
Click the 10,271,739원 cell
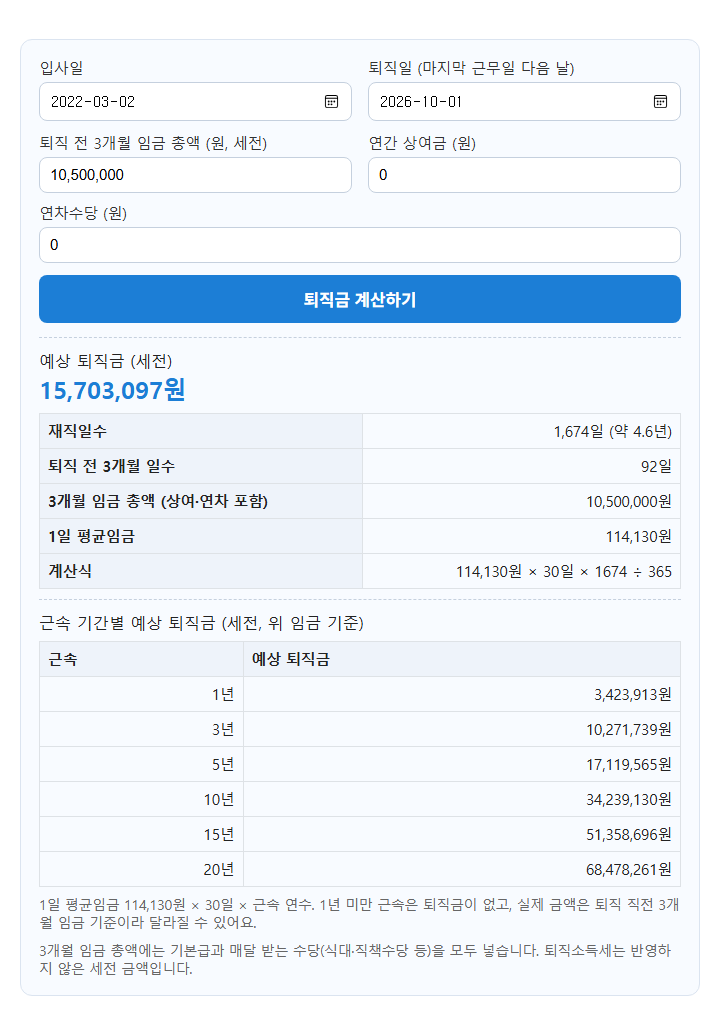(x=461, y=730)
